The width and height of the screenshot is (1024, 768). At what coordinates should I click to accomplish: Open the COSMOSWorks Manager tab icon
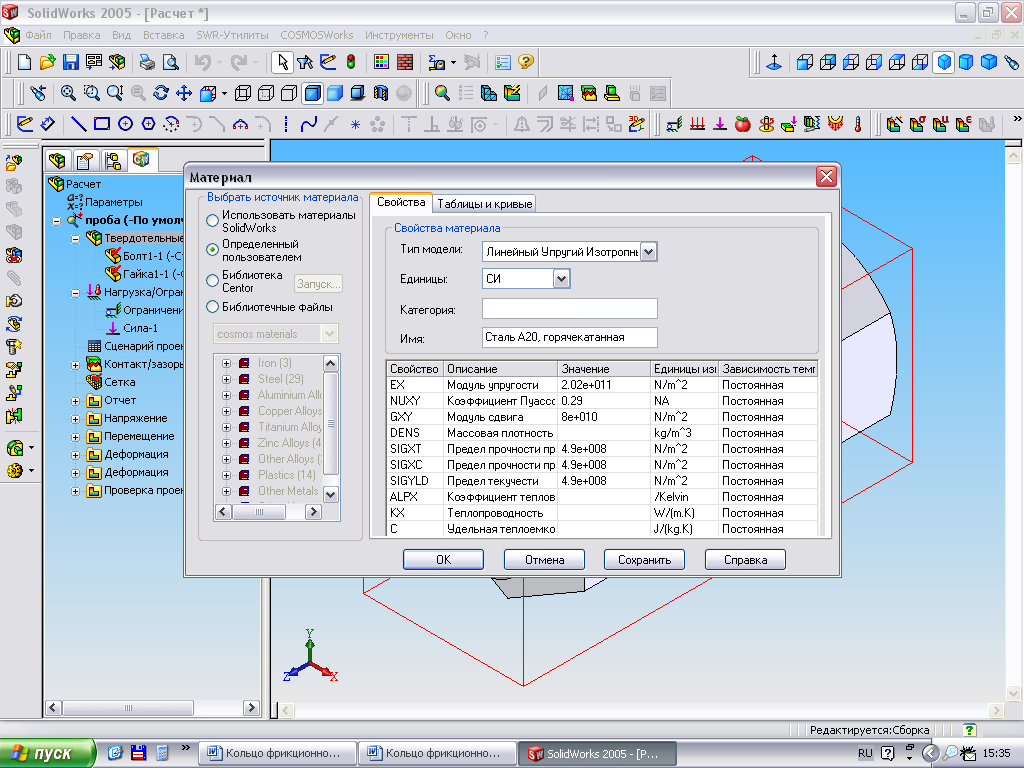click(140, 159)
